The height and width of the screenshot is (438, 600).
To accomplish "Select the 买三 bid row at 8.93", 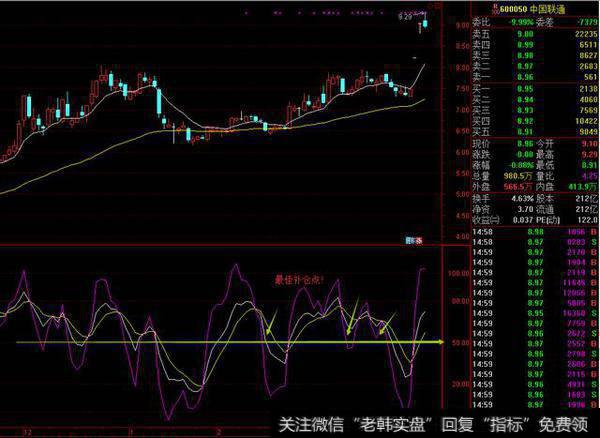I will (535, 110).
